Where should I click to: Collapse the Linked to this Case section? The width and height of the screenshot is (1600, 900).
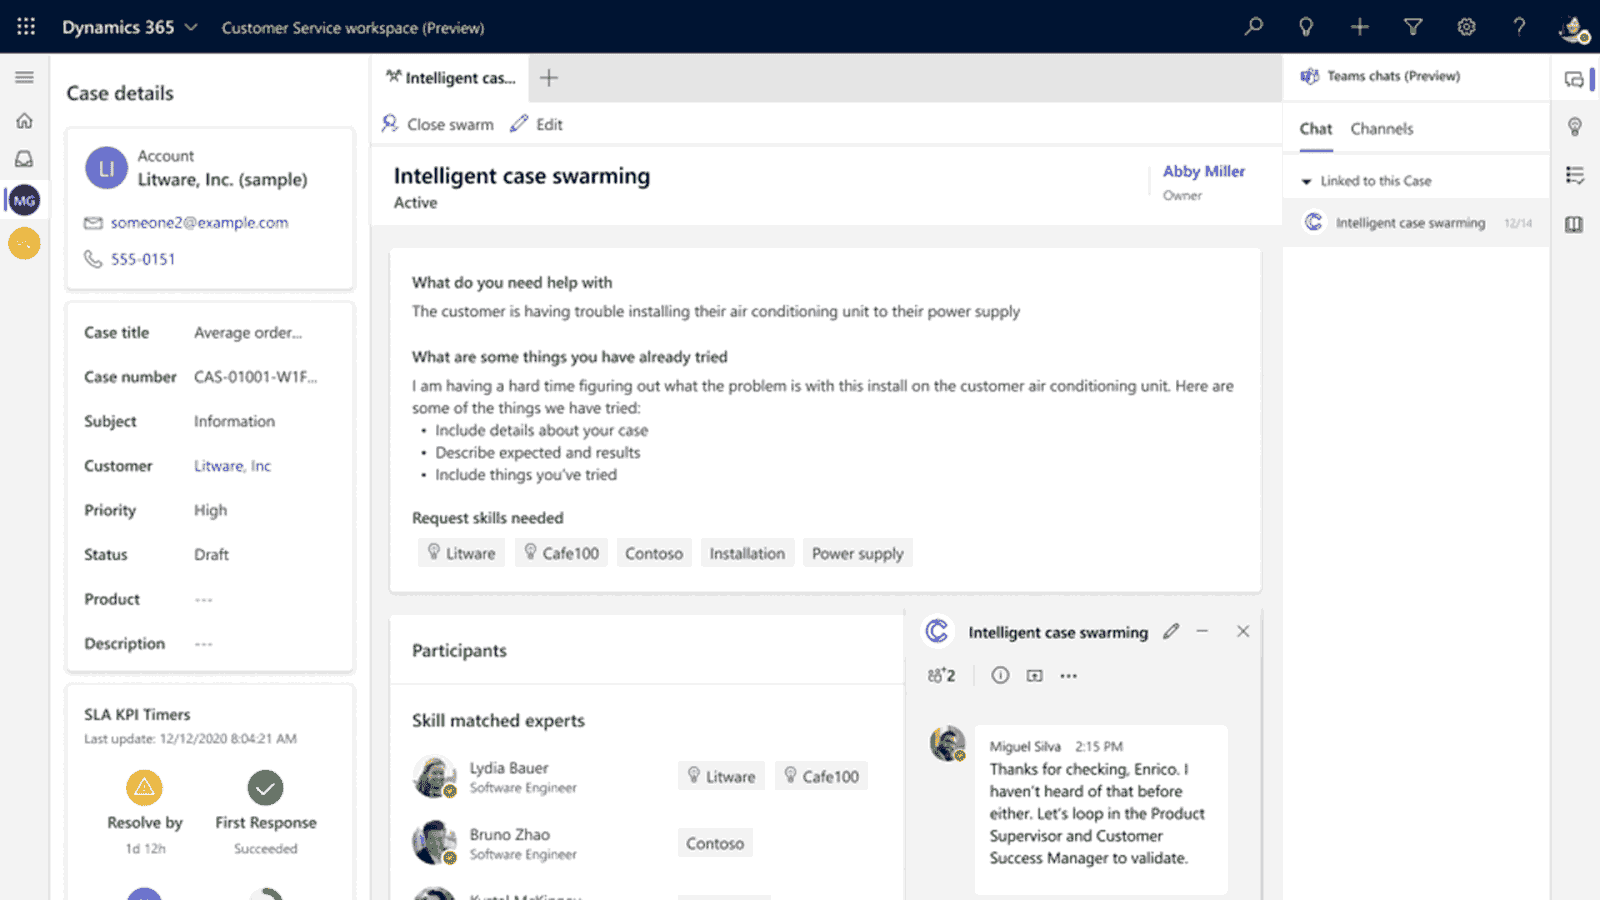click(1306, 181)
